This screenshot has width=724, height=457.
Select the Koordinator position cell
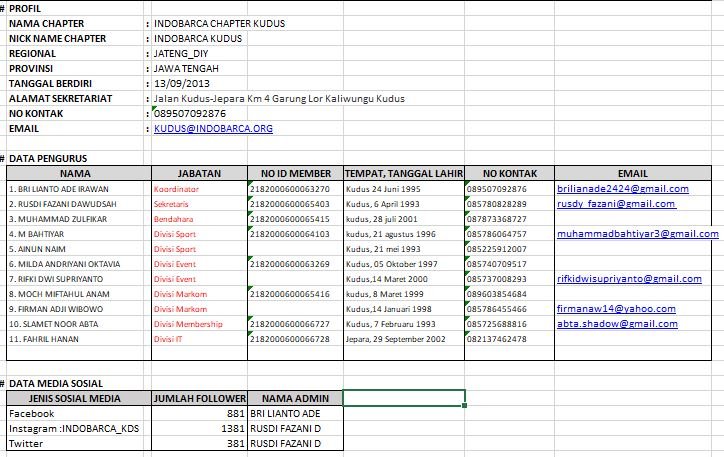tap(199, 188)
